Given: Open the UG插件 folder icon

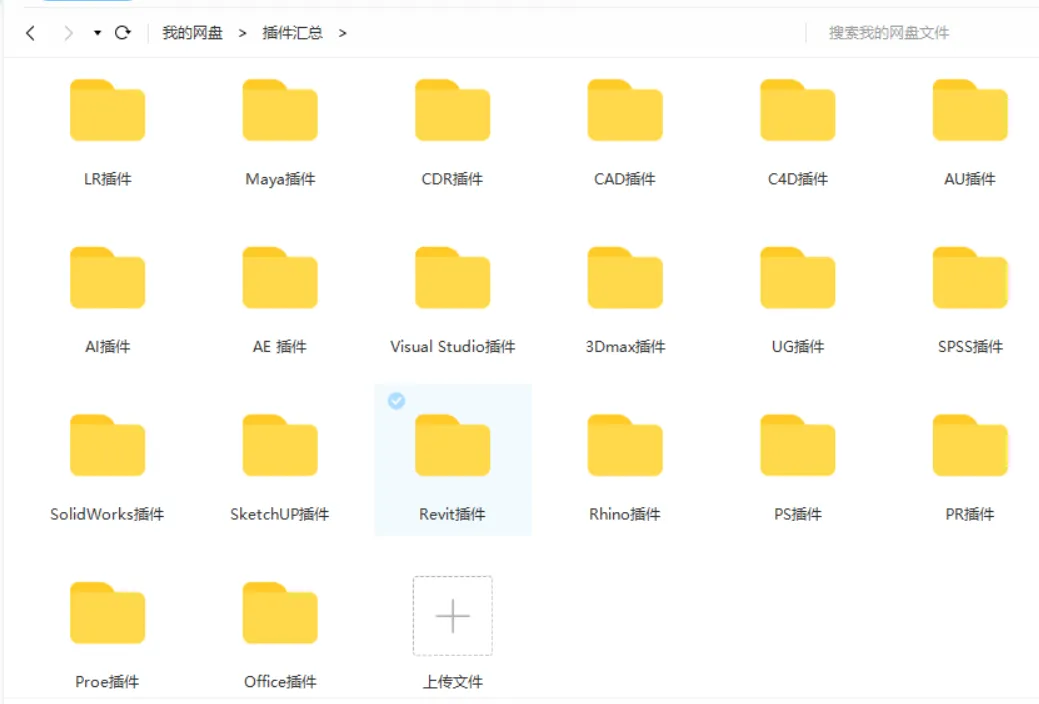Looking at the screenshot, I should pos(798,278).
